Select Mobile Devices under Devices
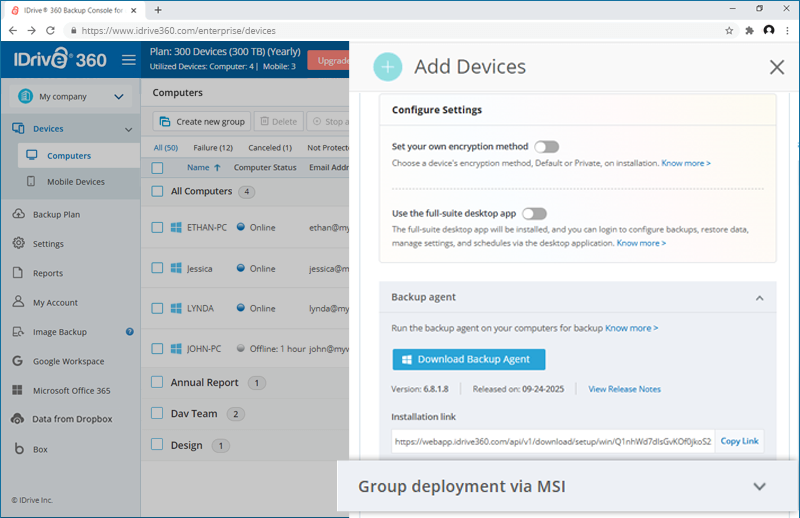 point(76,182)
